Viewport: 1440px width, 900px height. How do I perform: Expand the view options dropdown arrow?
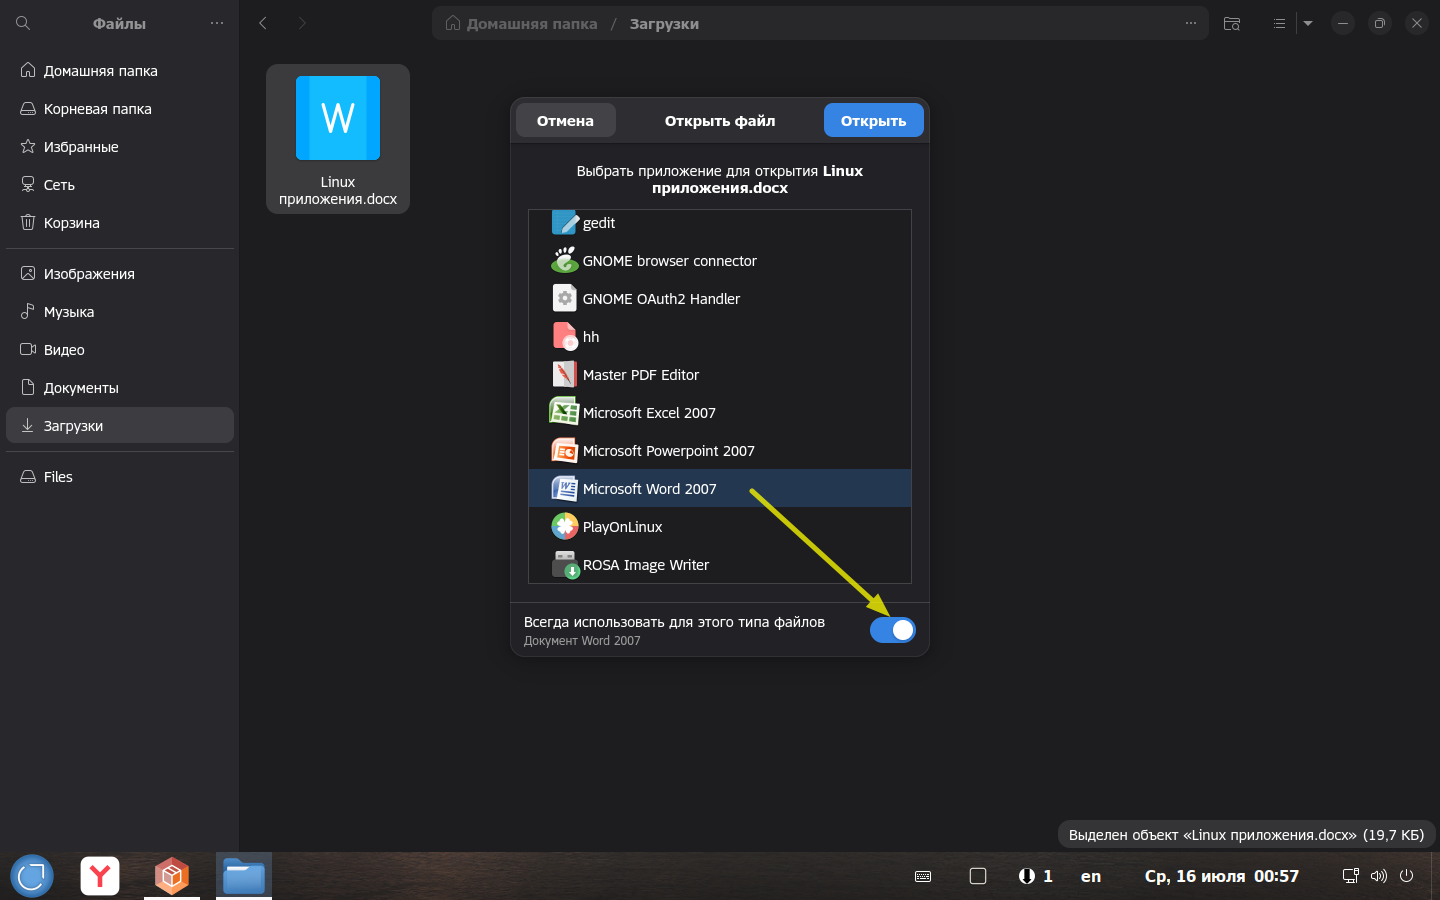point(1308,23)
